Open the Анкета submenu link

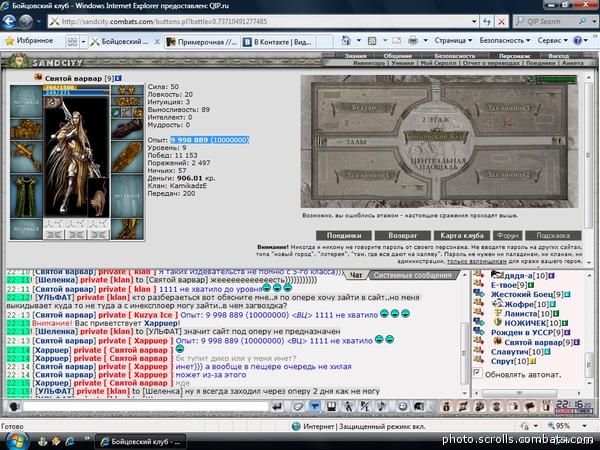[x=573, y=63]
